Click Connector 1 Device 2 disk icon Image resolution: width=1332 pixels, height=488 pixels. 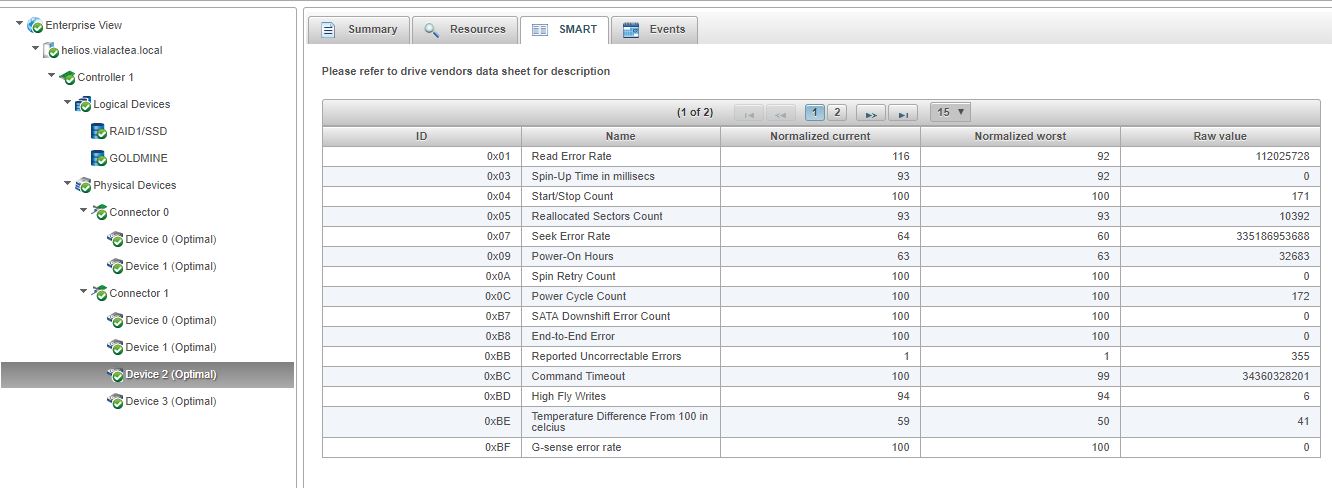[x=115, y=375]
